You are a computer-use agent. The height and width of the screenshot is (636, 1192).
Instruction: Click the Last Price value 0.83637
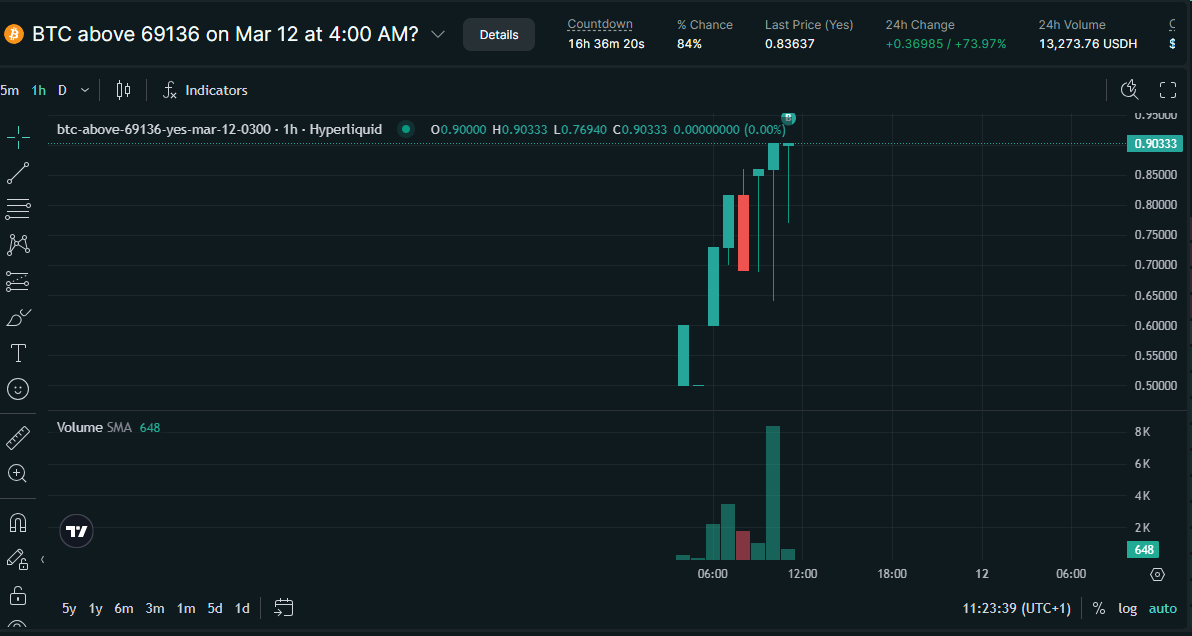click(x=789, y=44)
